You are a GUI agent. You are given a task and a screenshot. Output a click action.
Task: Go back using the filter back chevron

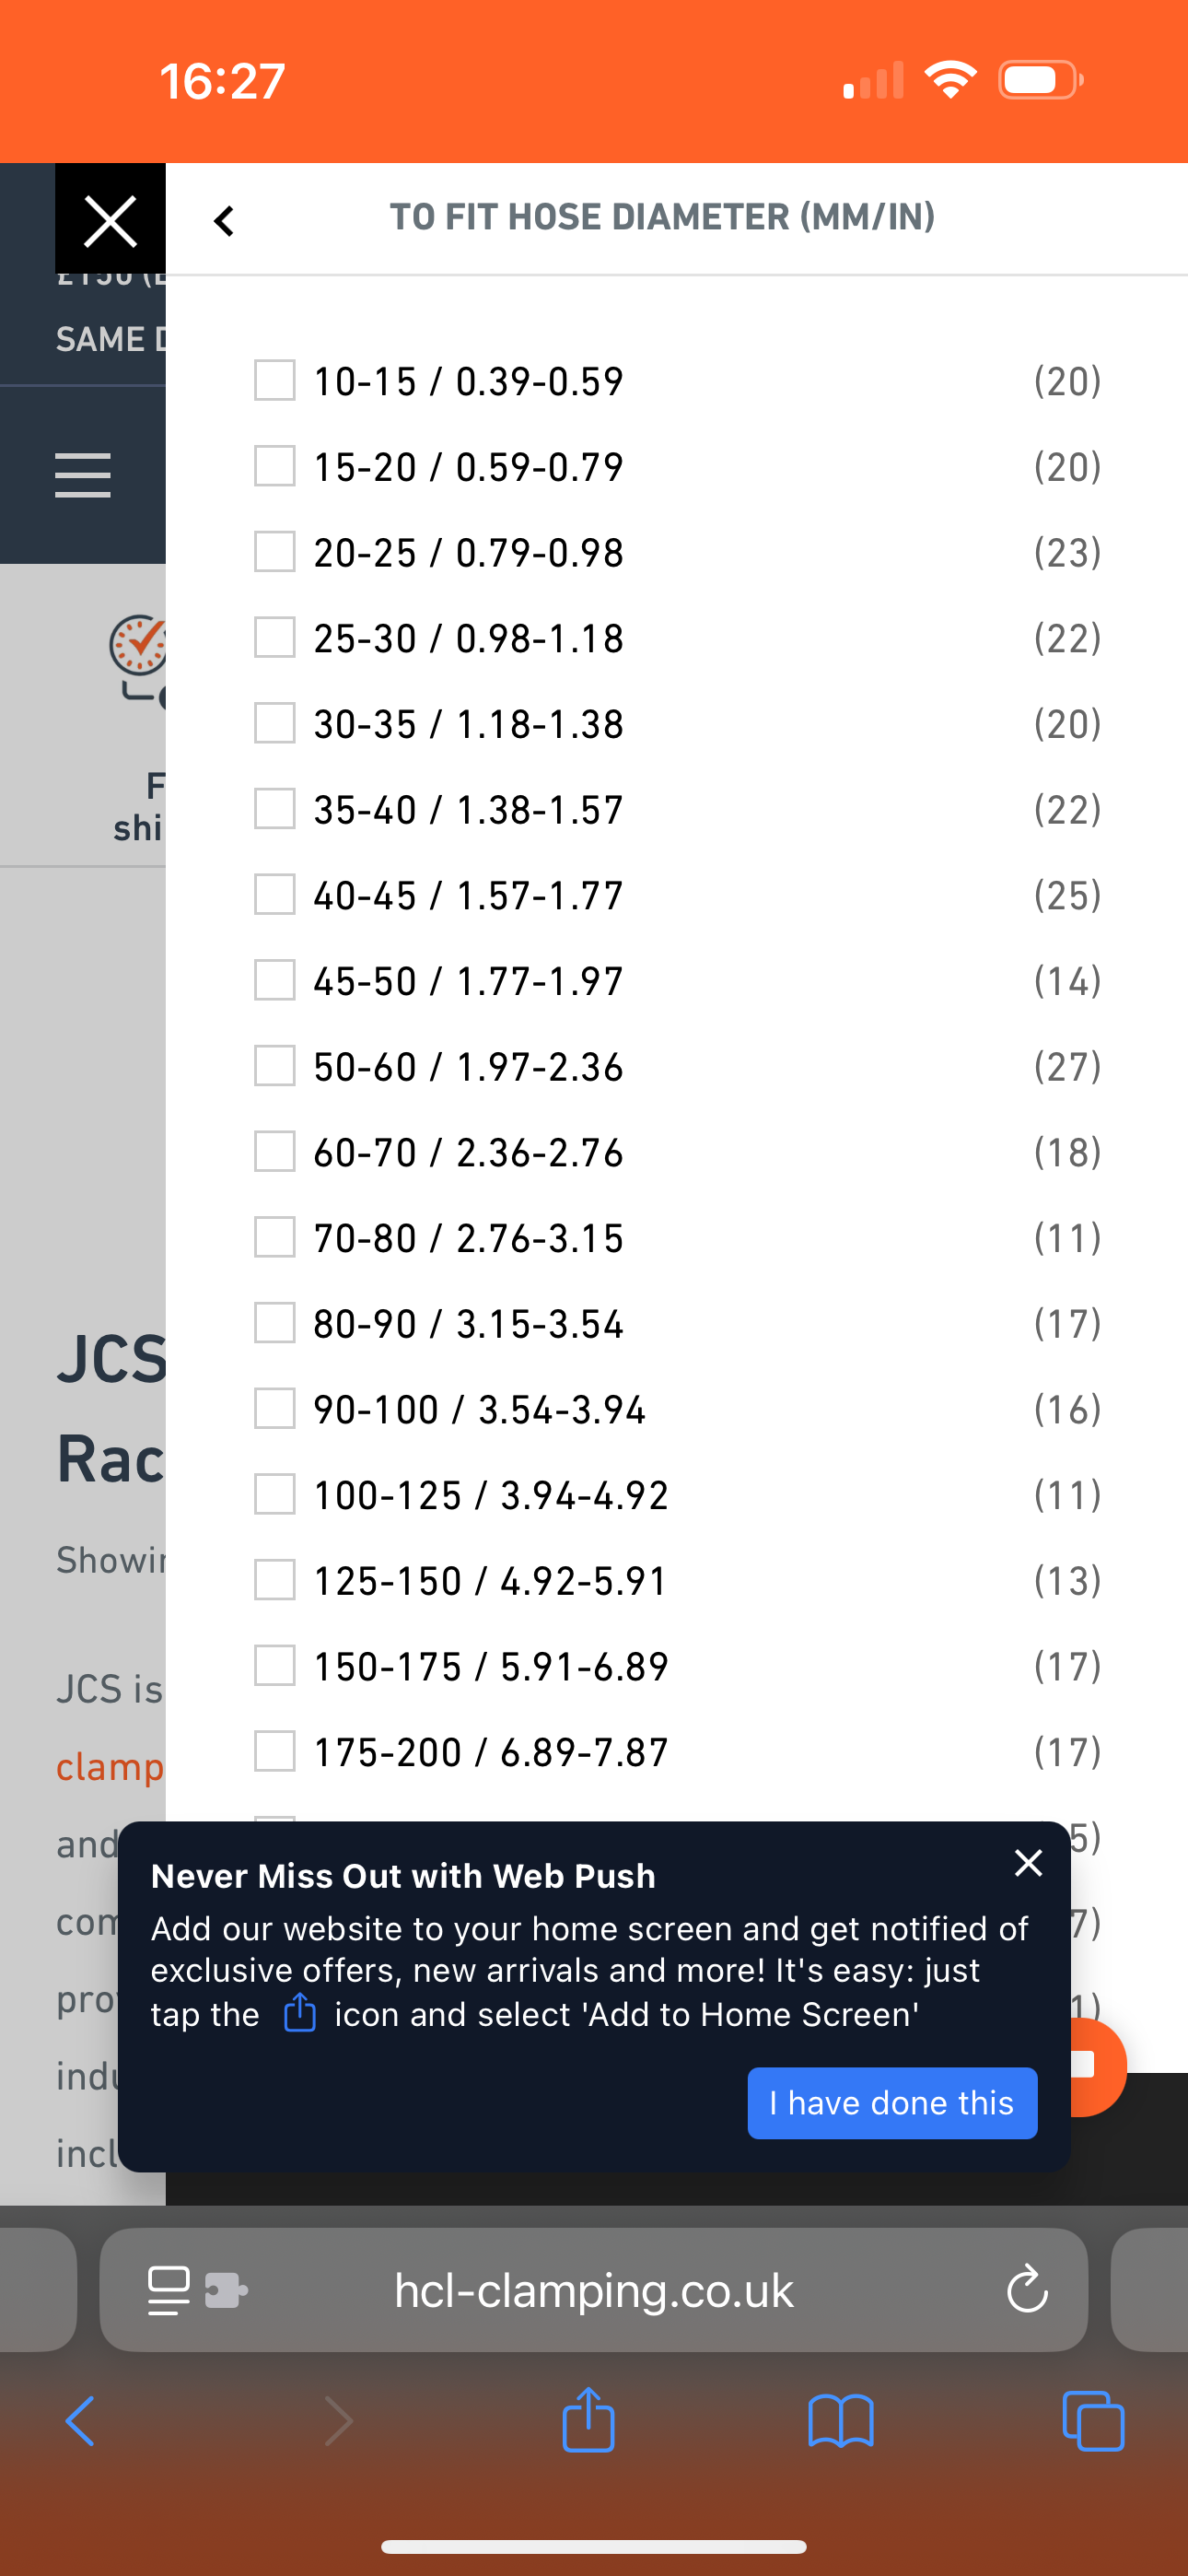tap(224, 221)
